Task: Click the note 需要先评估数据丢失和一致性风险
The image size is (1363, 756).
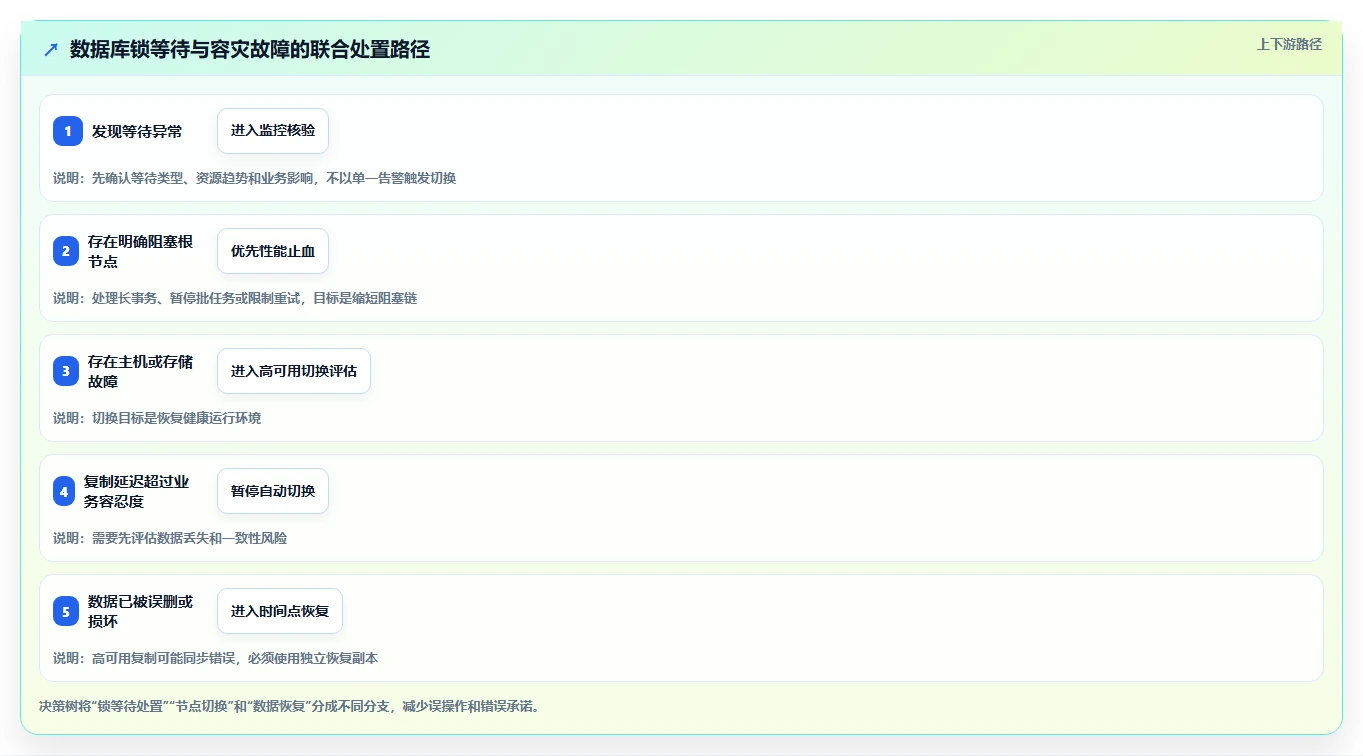Action: [x=170, y=538]
